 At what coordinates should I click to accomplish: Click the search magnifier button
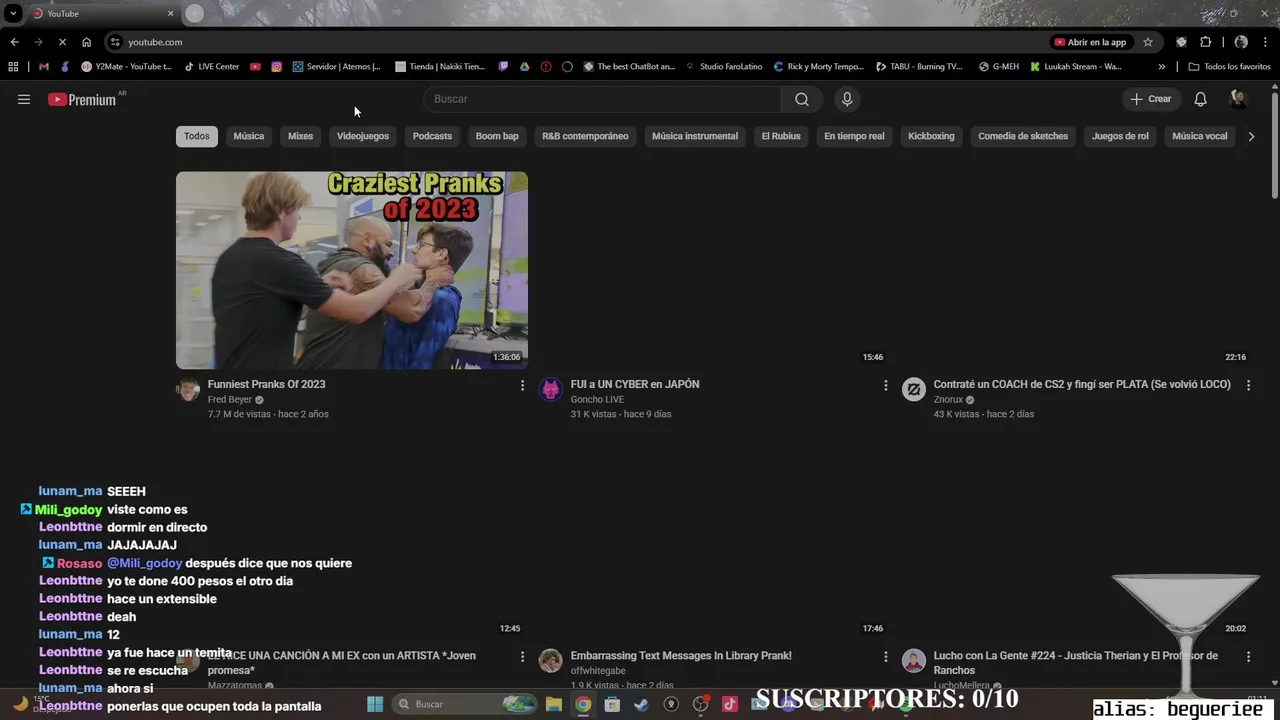point(801,99)
